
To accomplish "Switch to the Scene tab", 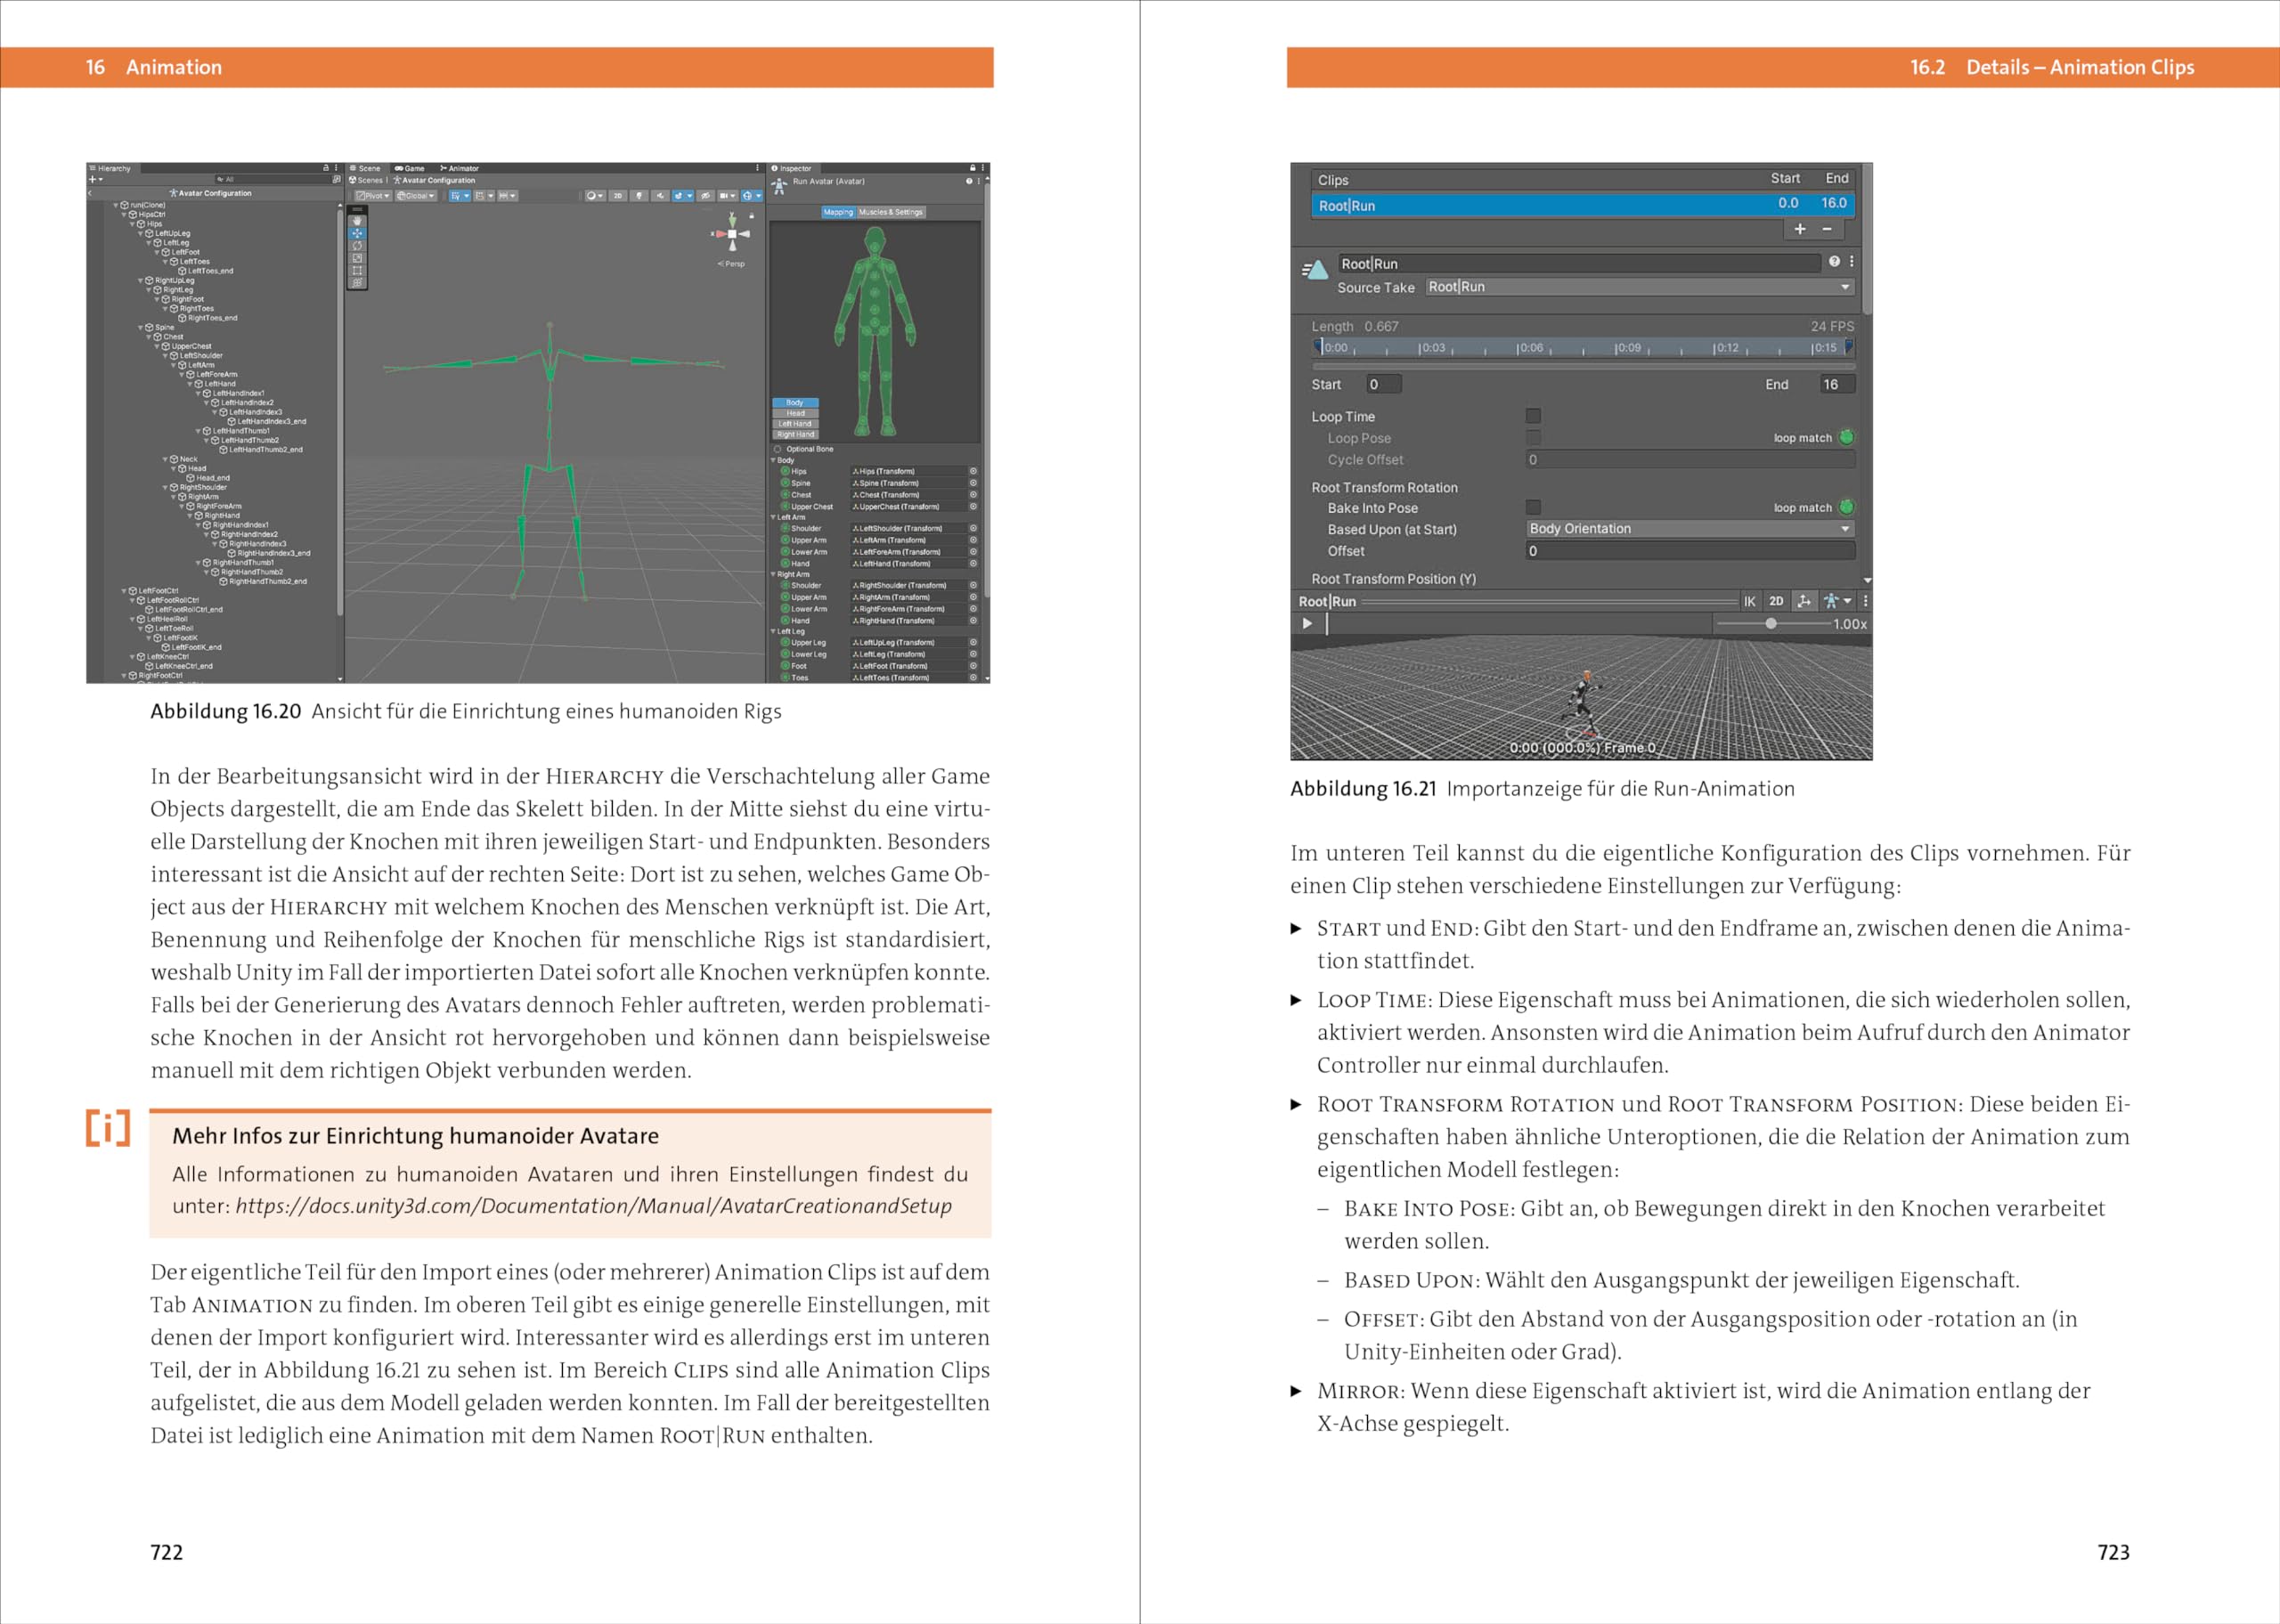I will point(366,168).
